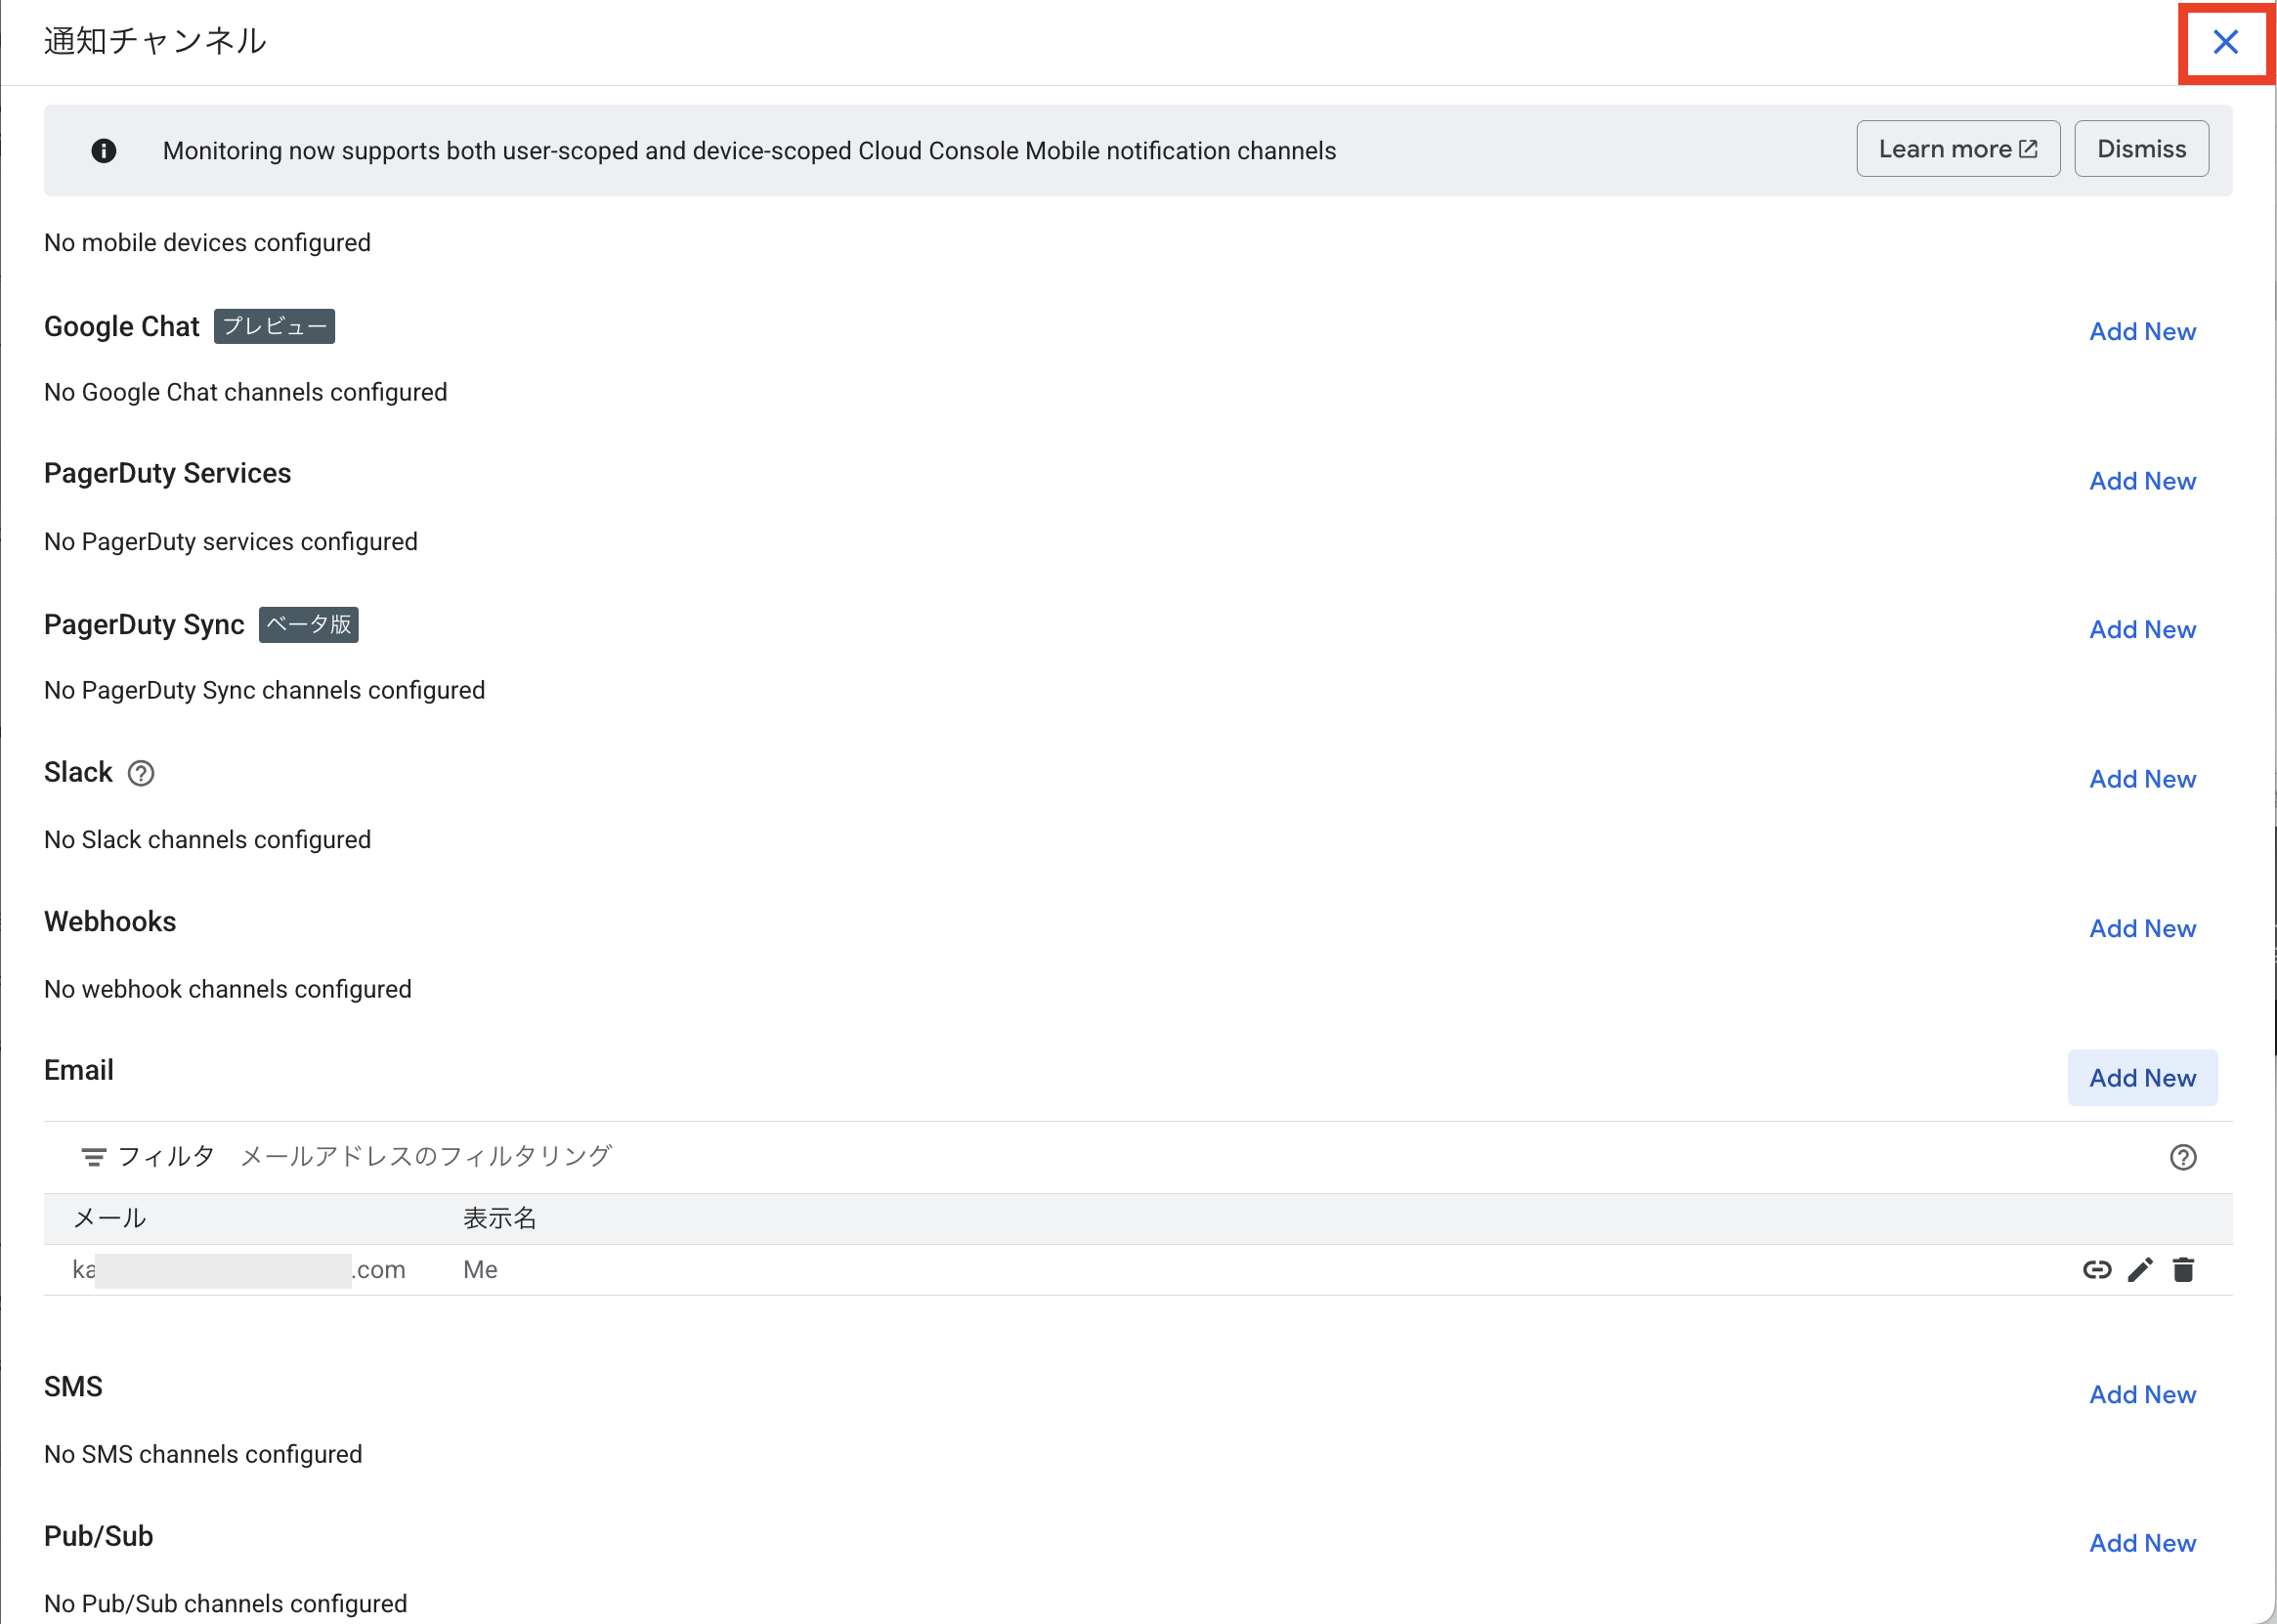Image resolution: width=2277 pixels, height=1624 pixels.
Task: Click Slack help question mark icon
Action: [141, 773]
